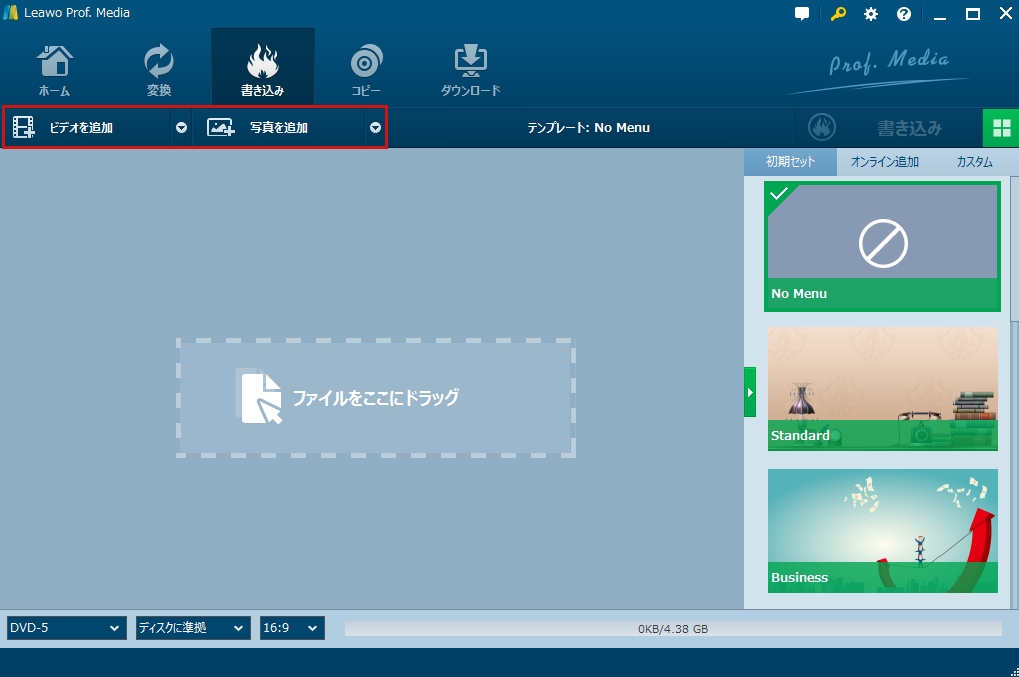Switch to the オンライン追加 tab
Viewport: 1019px width, 677px height.
tap(884, 162)
